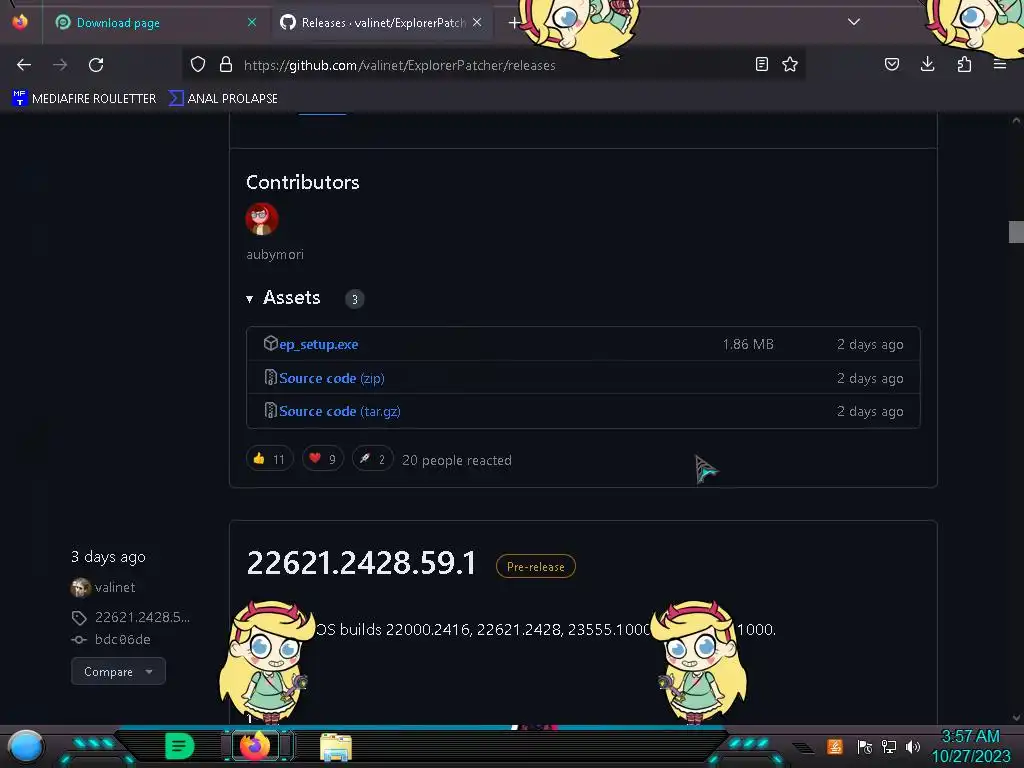Screen dimensions: 1024x768
Task: Click the page vertical scrollbar thumb
Action: pyautogui.click(x=1016, y=232)
